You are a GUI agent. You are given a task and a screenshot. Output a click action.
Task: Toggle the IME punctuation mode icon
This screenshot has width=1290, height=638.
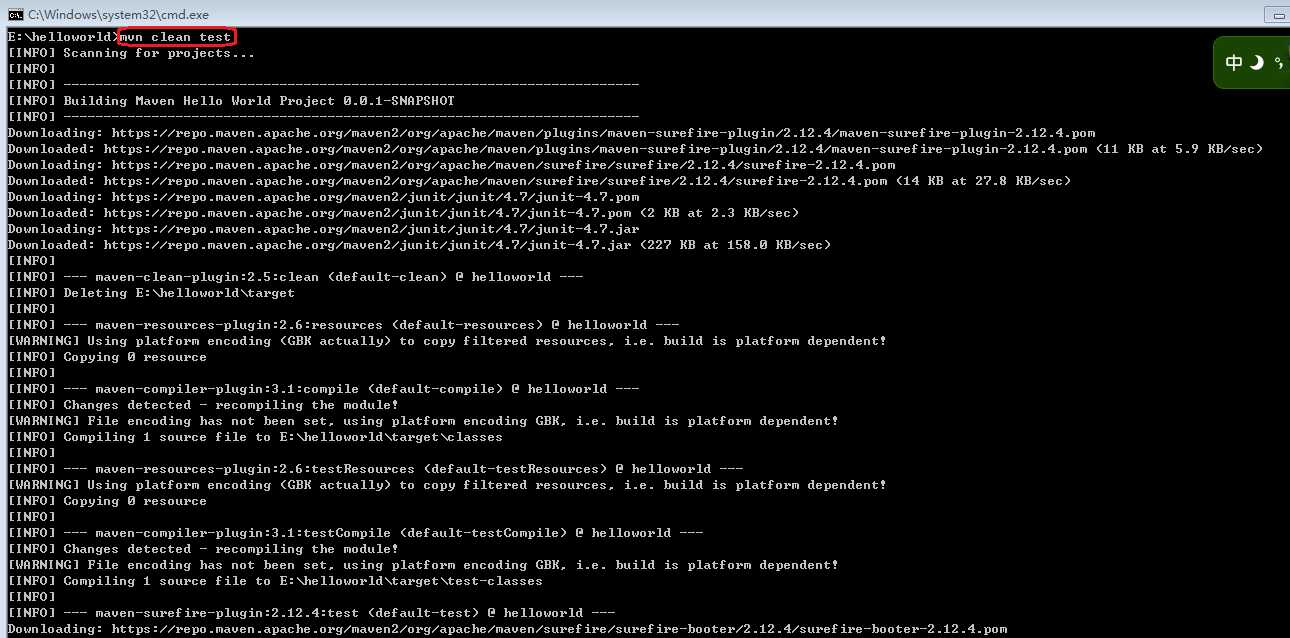click(x=1278, y=62)
